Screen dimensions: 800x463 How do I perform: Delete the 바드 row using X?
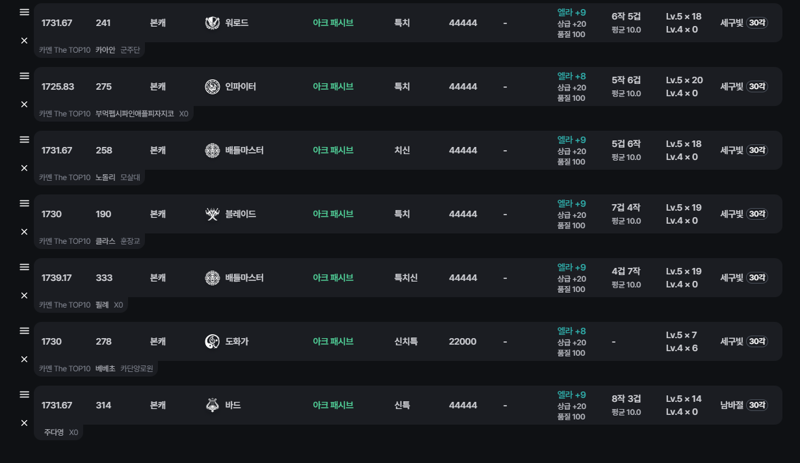(24, 423)
